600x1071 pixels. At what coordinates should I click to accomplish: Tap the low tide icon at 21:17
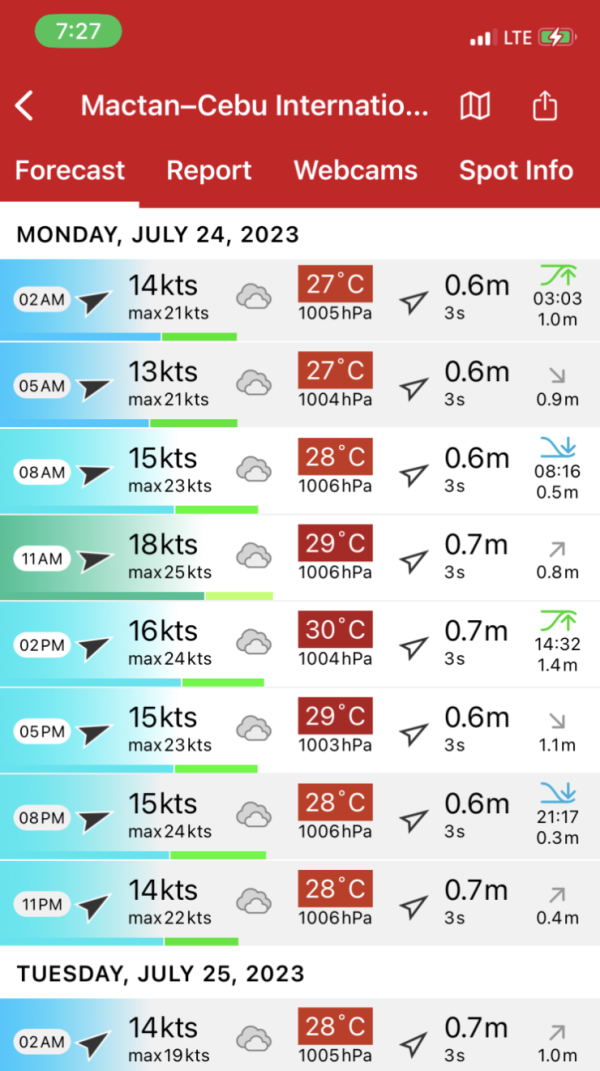[x=557, y=792]
